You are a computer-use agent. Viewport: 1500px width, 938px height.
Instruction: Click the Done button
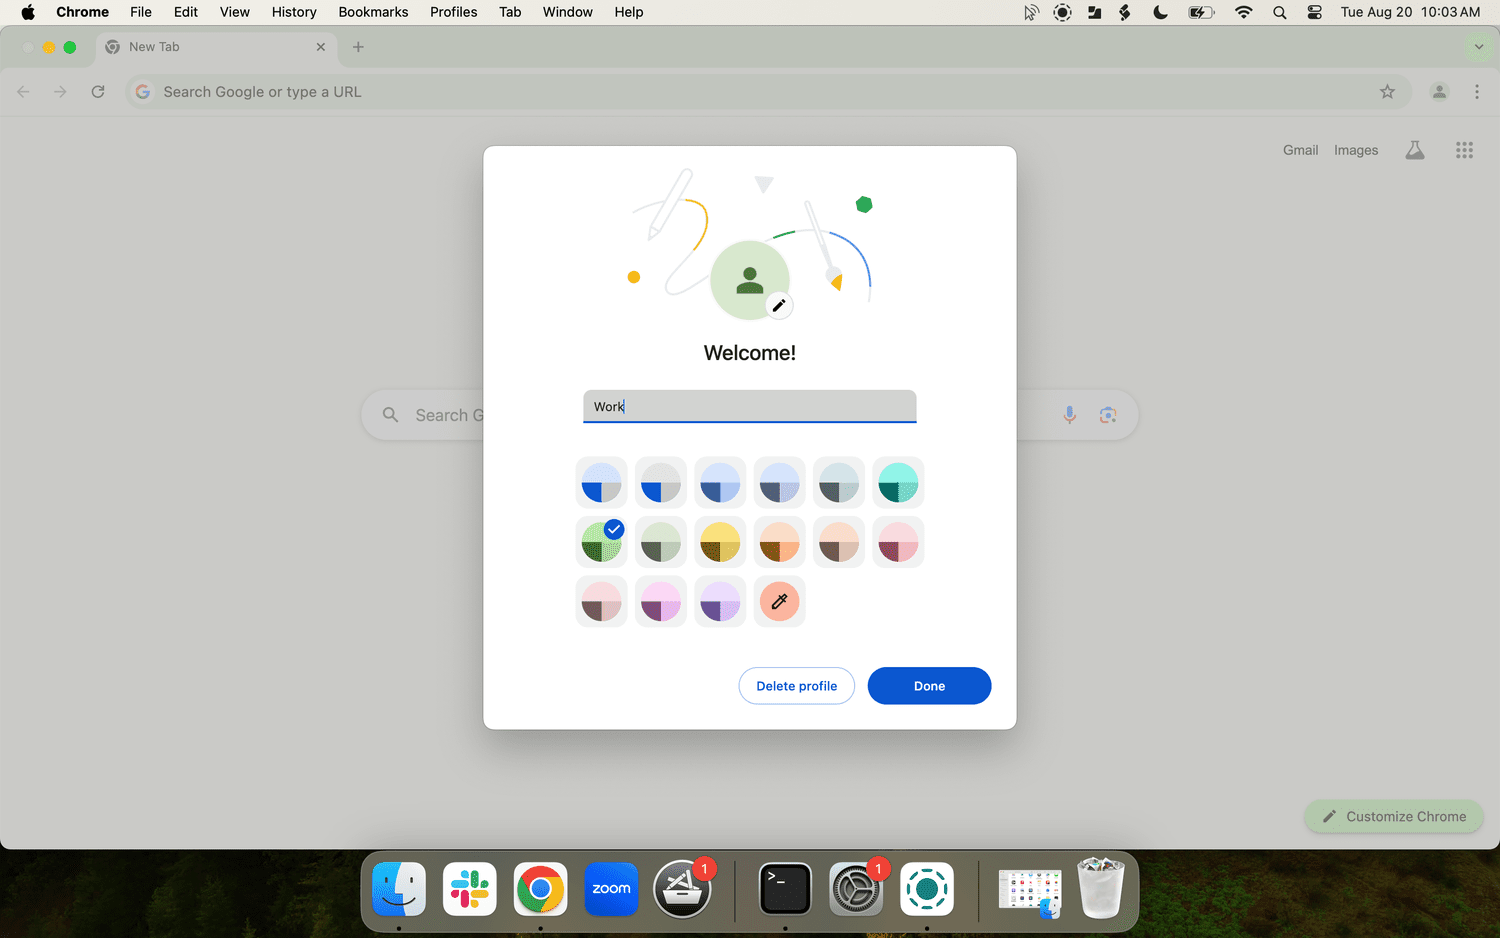point(929,686)
